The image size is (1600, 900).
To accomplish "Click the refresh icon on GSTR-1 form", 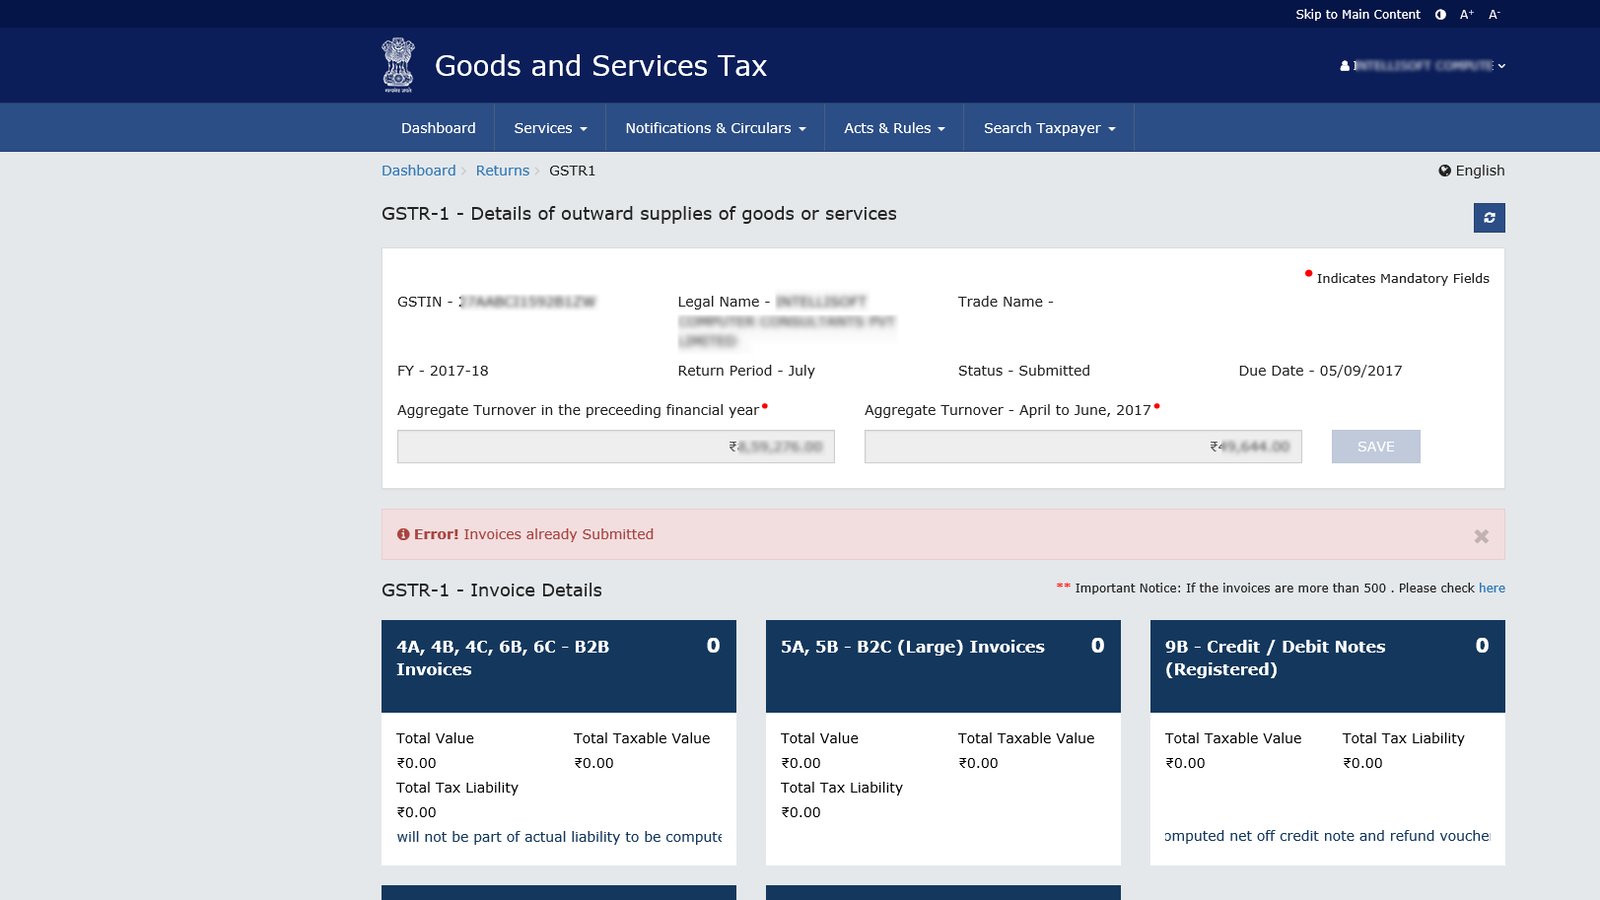I will point(1489,217).
